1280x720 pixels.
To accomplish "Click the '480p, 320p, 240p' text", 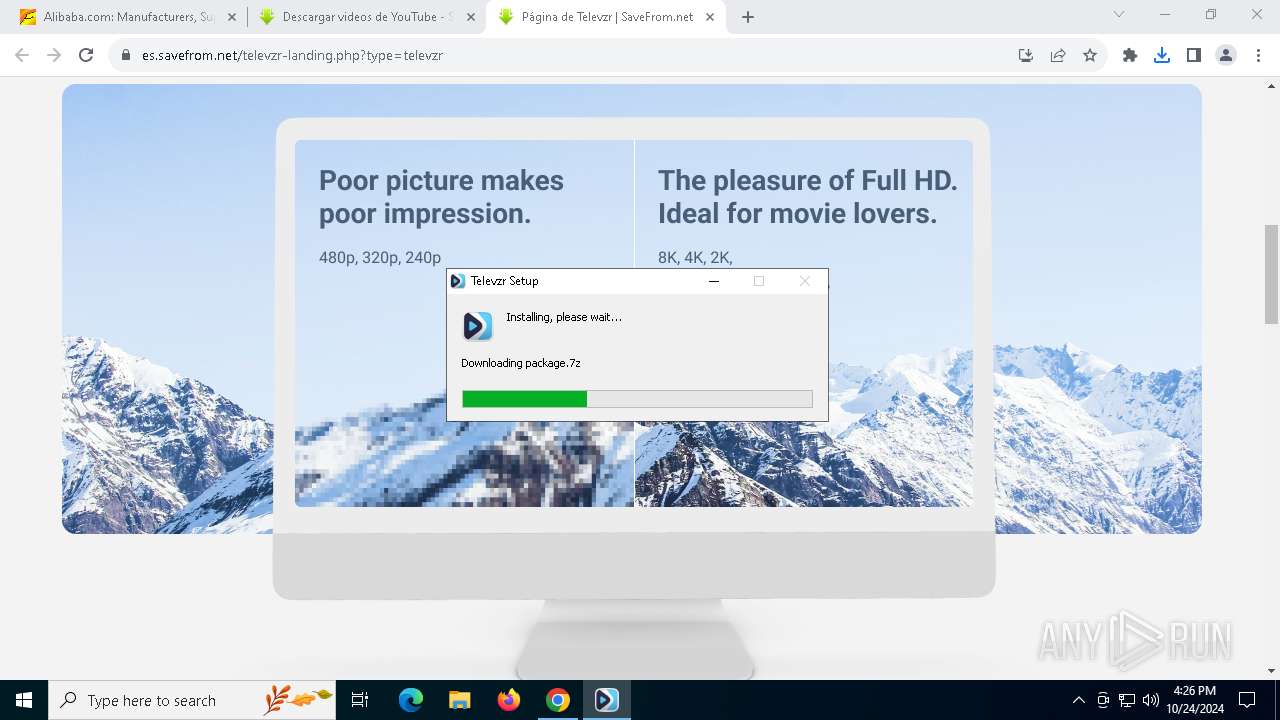I will click(380, 257).
